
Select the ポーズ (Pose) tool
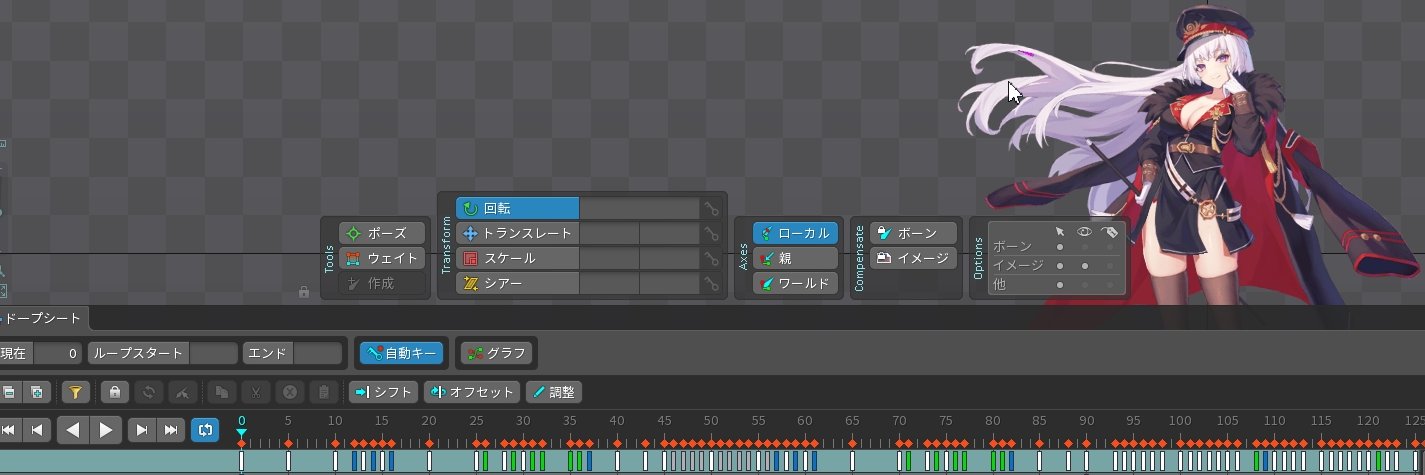pyautogui.click(x=382, y=233)
